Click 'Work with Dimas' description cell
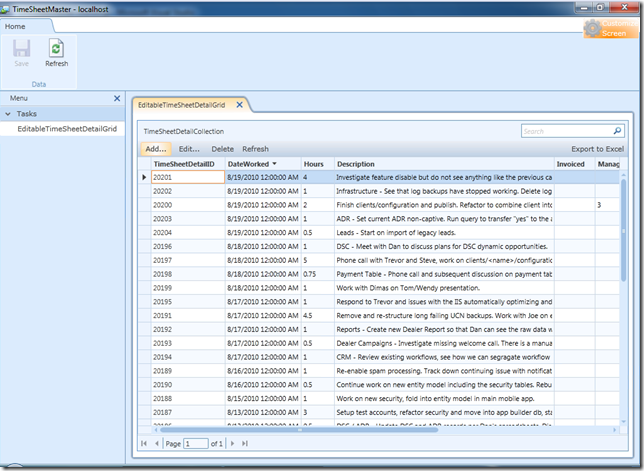Screen dimensions: 644x471 [x=444, y=288]
